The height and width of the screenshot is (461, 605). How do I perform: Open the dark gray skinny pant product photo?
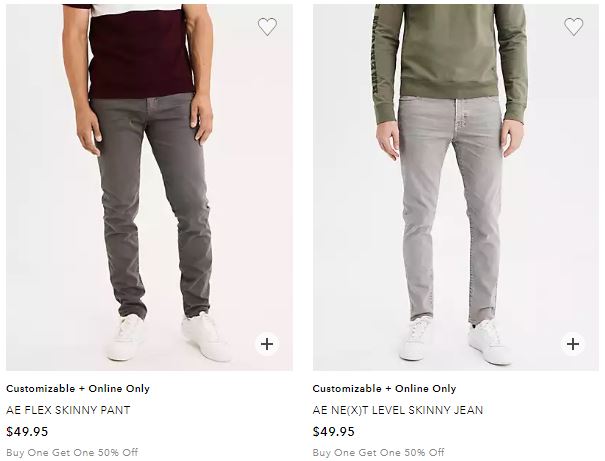149,187
